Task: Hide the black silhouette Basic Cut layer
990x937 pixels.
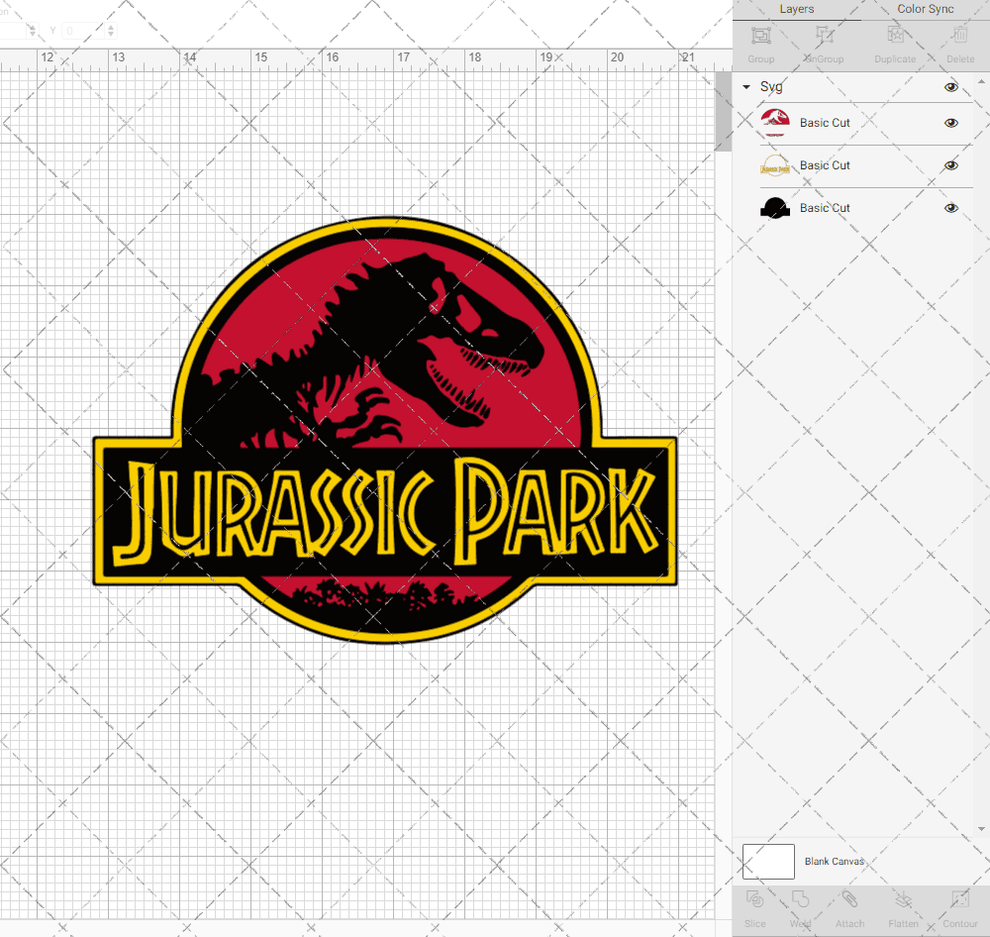Action: pyautogui.click(x=951, y=208)
